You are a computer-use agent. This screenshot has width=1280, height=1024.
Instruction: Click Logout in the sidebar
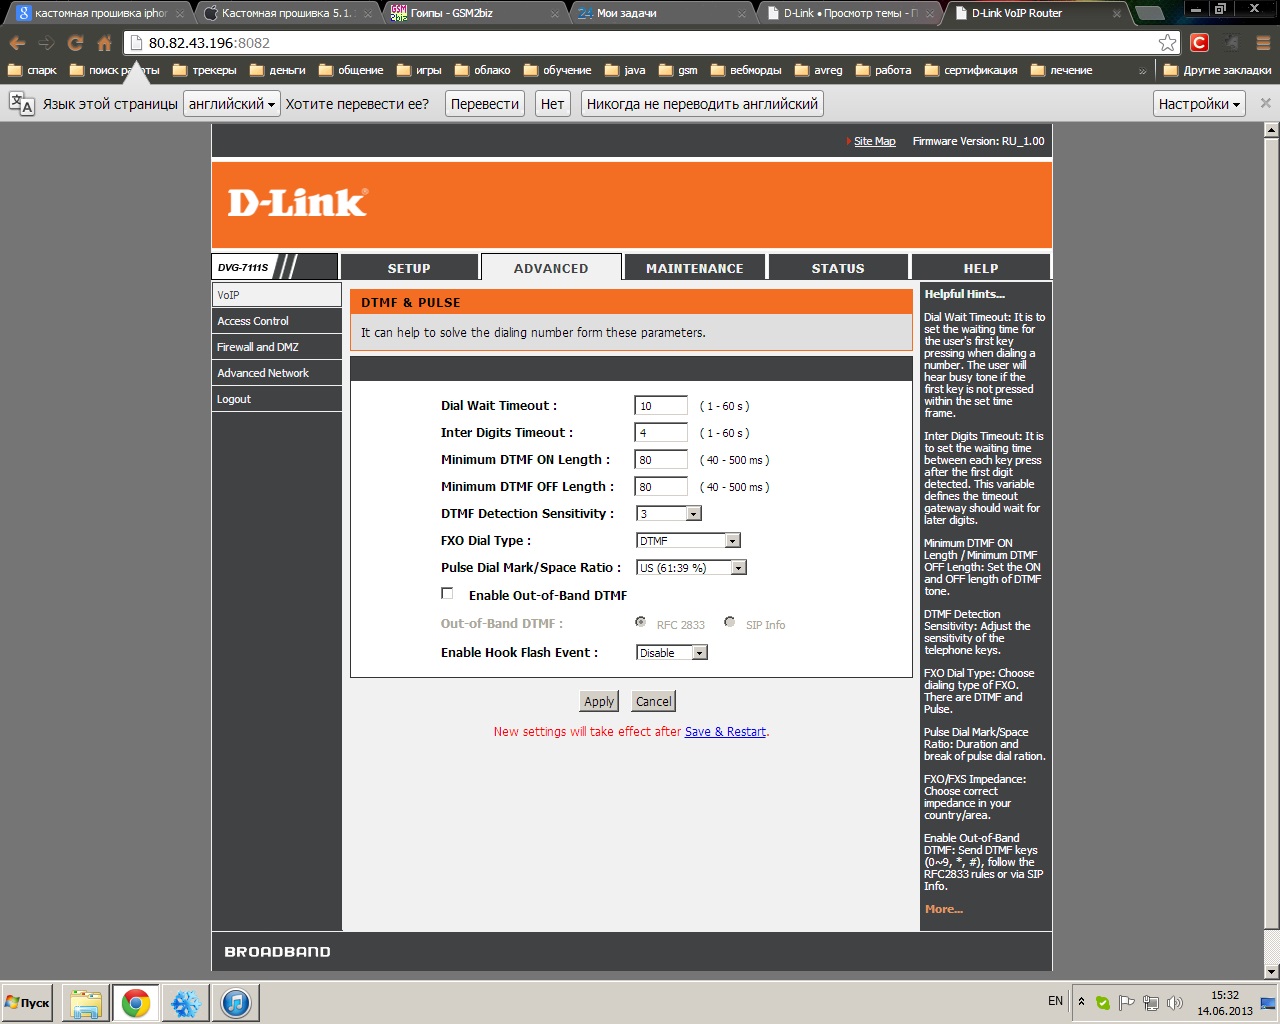[x=277, y=399]
